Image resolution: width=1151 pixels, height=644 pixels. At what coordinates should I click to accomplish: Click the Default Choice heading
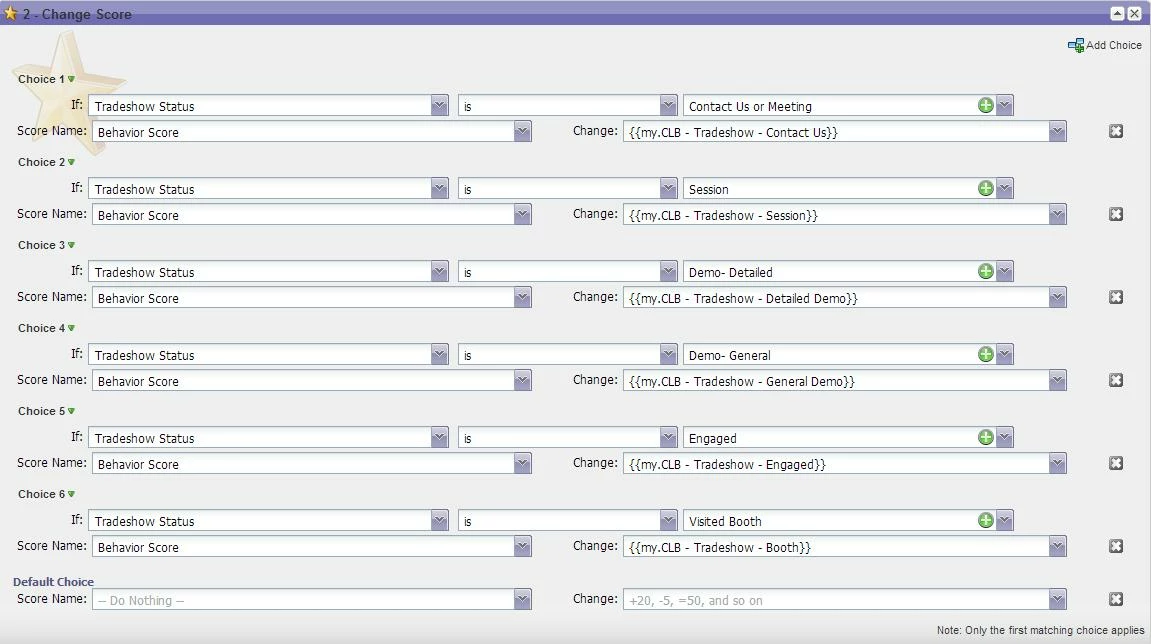(x=54, y=582)
